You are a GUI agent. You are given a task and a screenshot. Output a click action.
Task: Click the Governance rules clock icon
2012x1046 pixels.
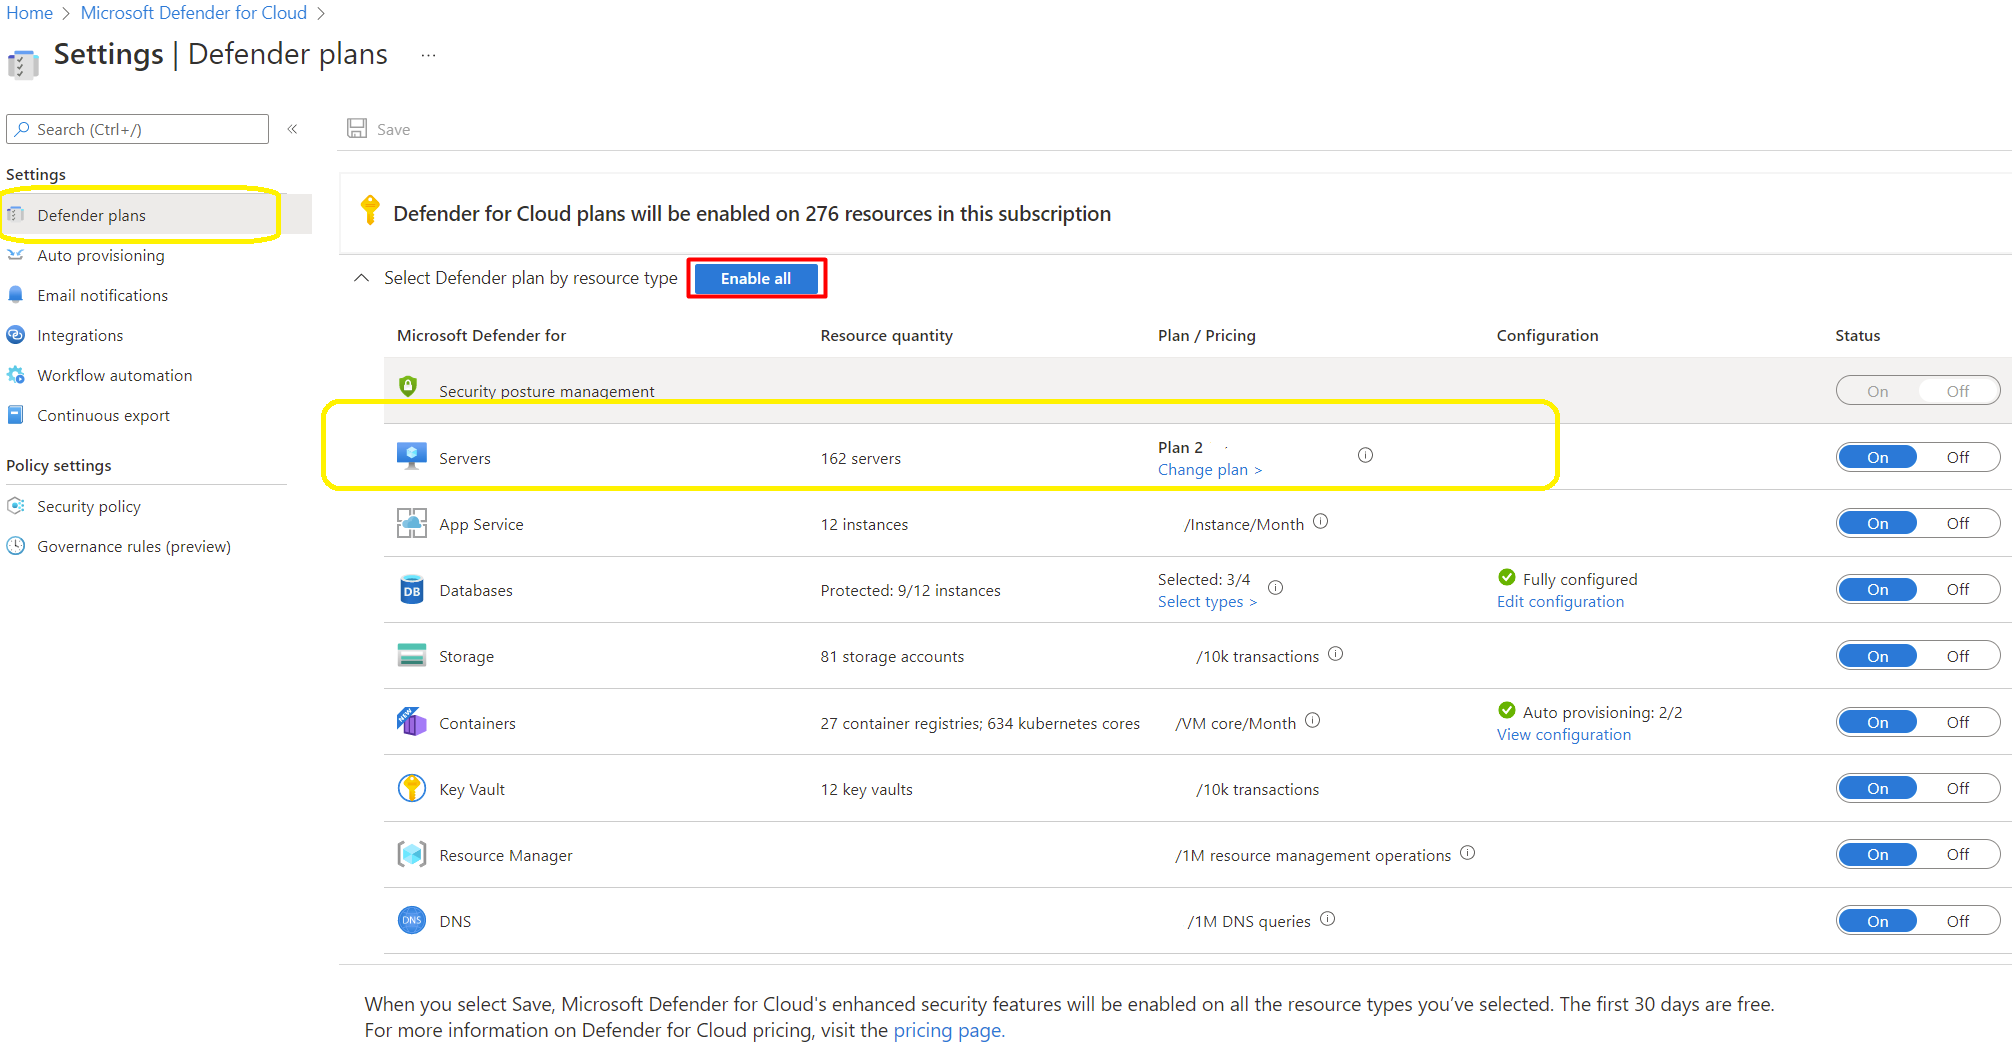[x=16, y=546]
